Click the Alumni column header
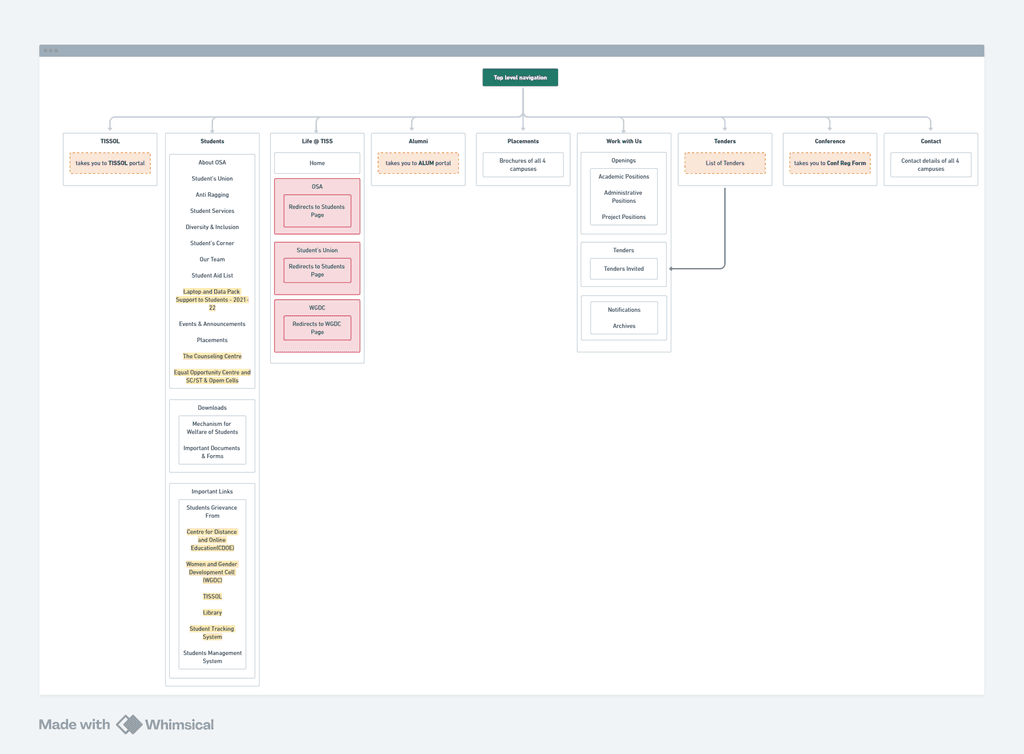 (418, 141)
